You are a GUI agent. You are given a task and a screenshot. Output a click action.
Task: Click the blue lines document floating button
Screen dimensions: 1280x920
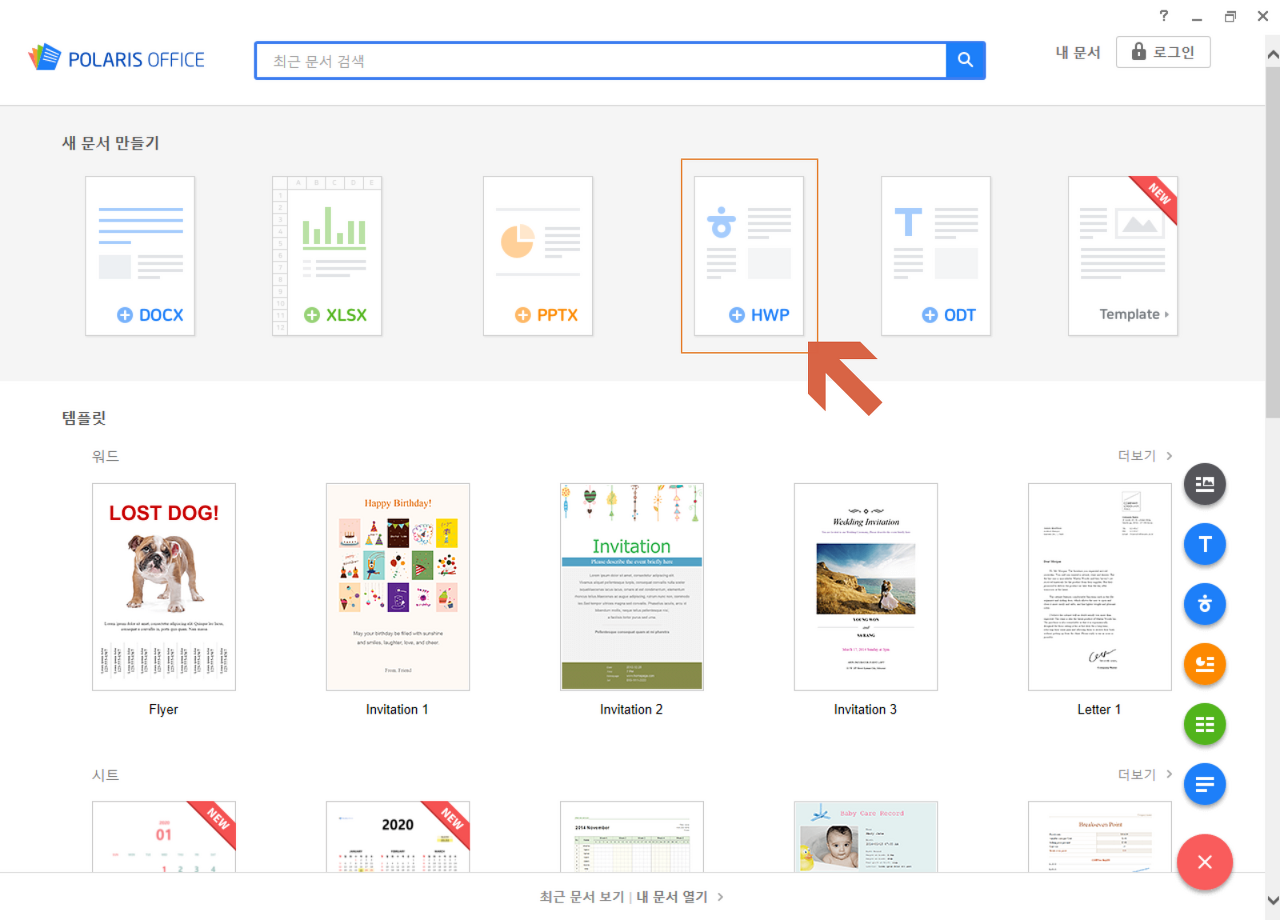pos(1205,784)
